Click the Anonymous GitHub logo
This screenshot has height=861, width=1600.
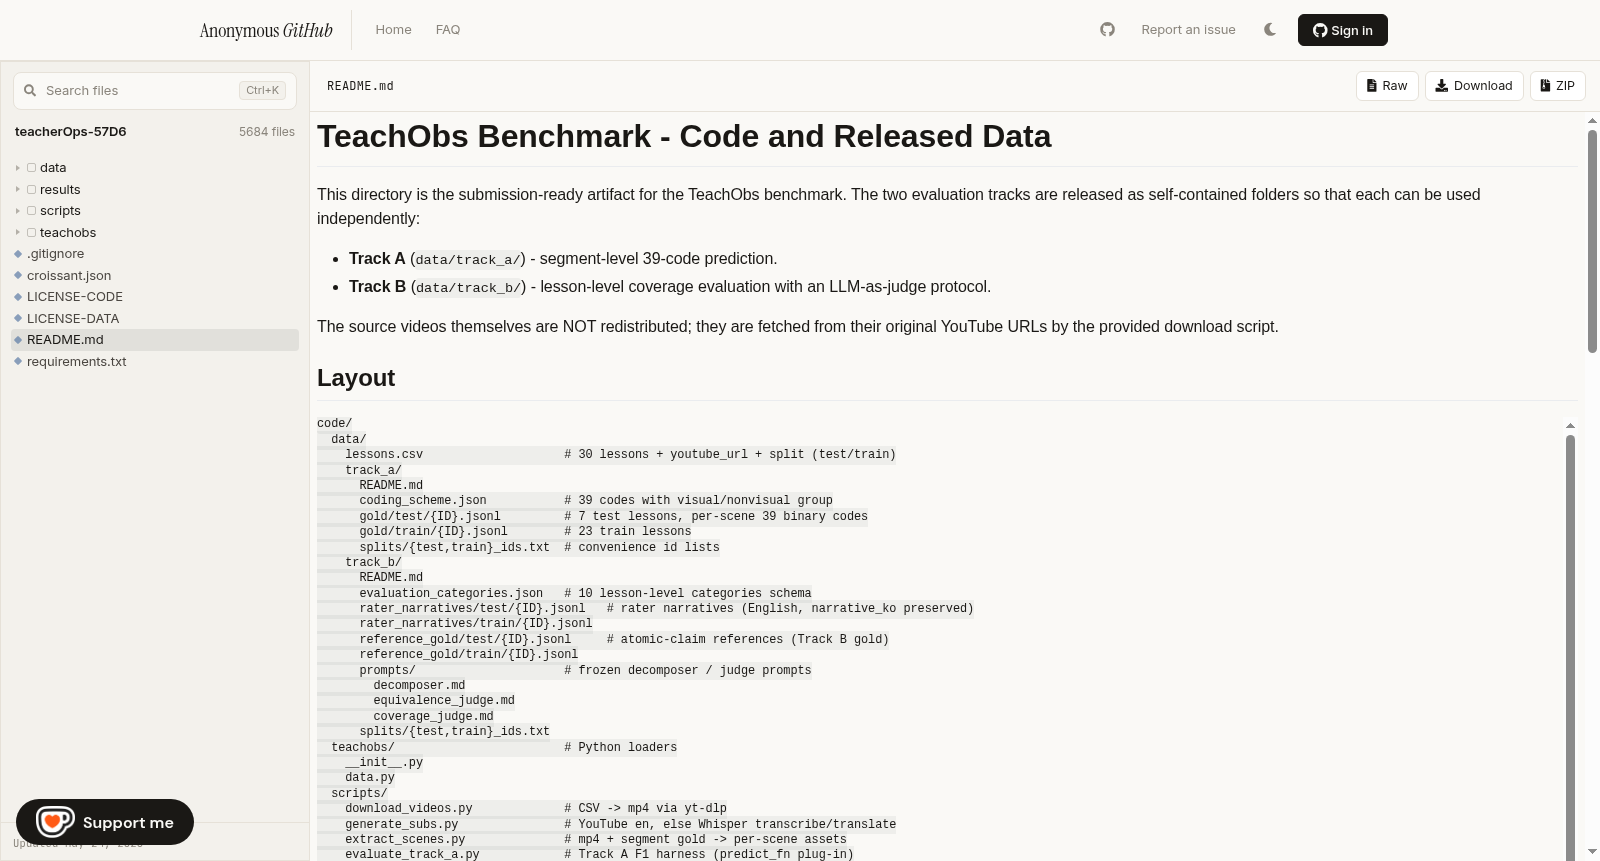(x=266, y=30)
